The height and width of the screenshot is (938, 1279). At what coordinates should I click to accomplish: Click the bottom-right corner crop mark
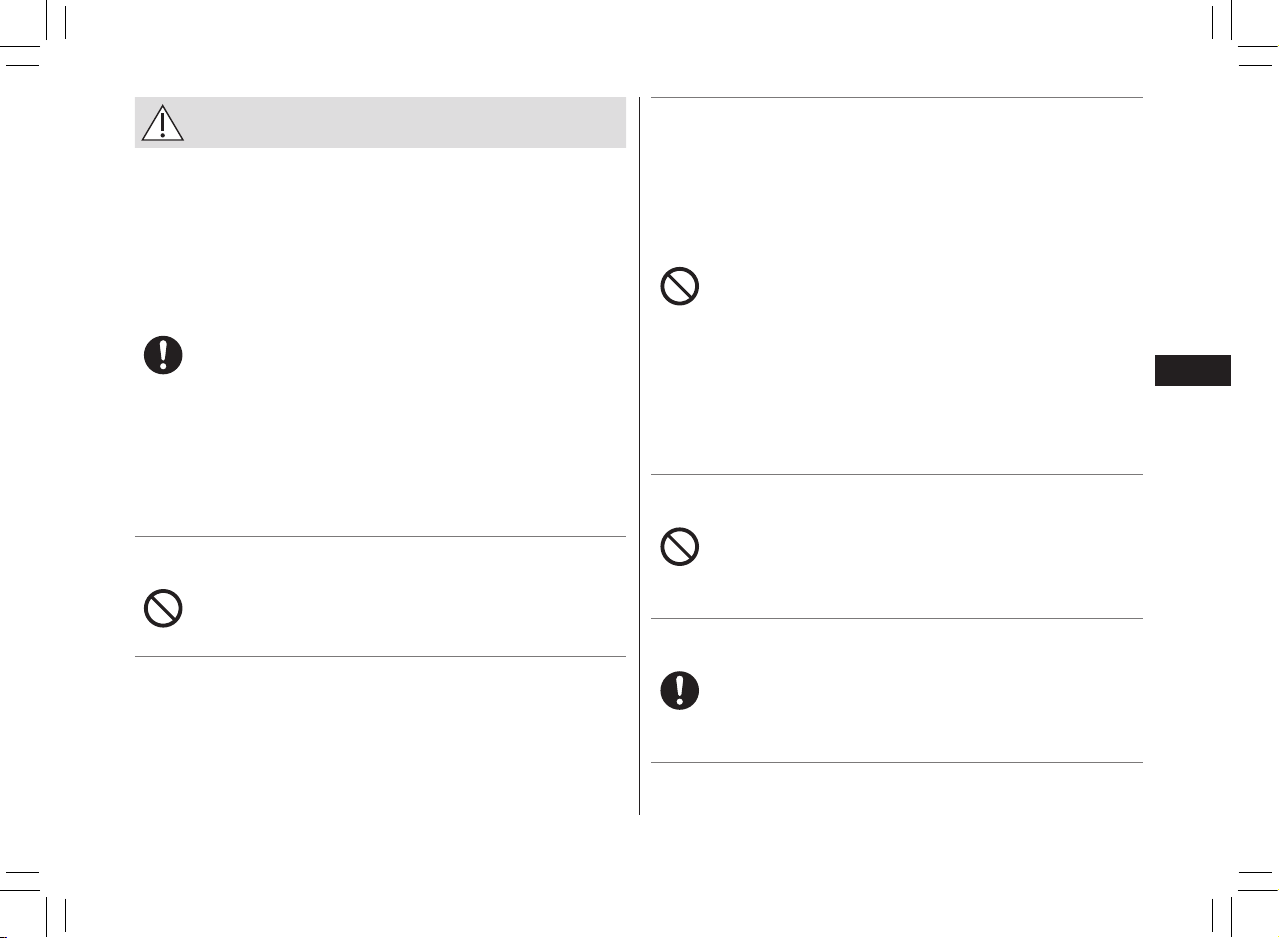1240,900
